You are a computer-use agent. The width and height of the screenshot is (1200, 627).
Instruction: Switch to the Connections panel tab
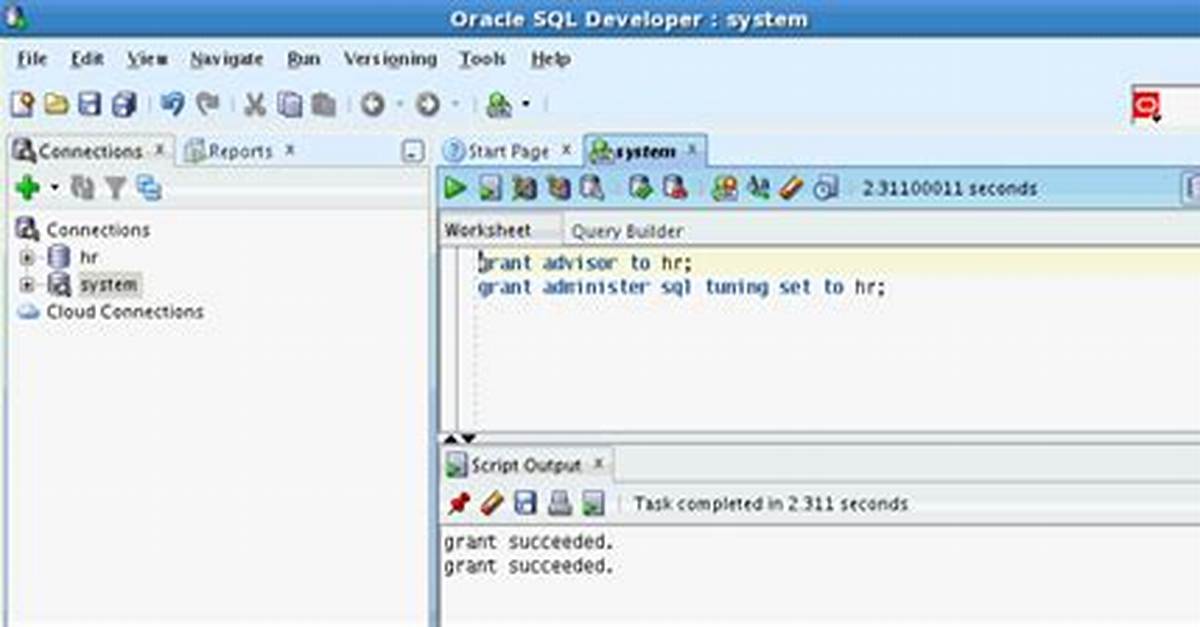point(90,151)
